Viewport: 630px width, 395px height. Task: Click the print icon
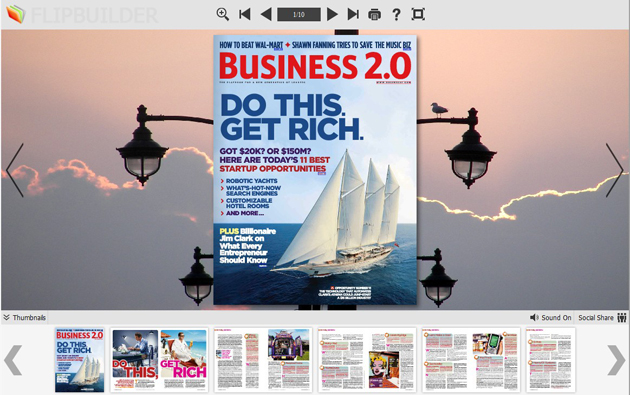(x=374, y=15)
